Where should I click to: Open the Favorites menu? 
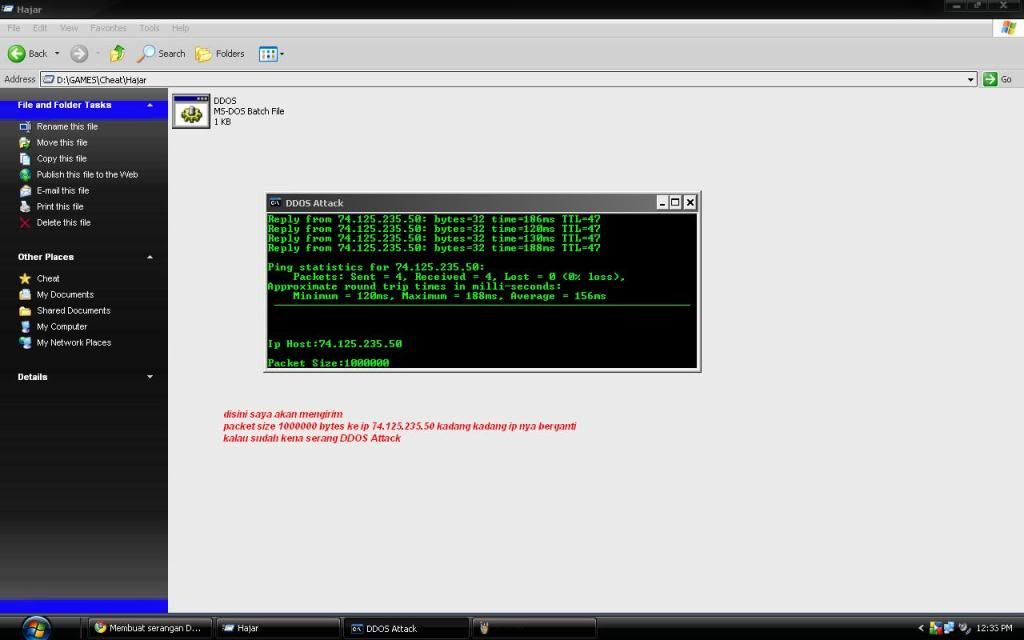pos(108,28)
